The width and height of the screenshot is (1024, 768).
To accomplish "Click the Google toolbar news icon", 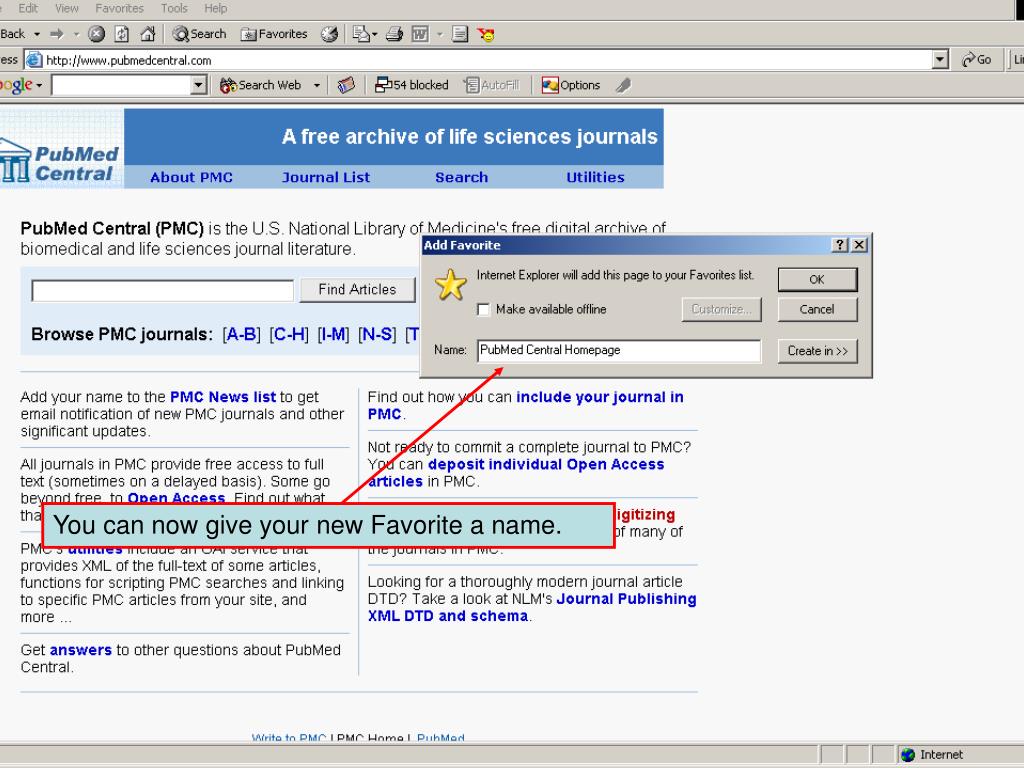I will (346, 85).
